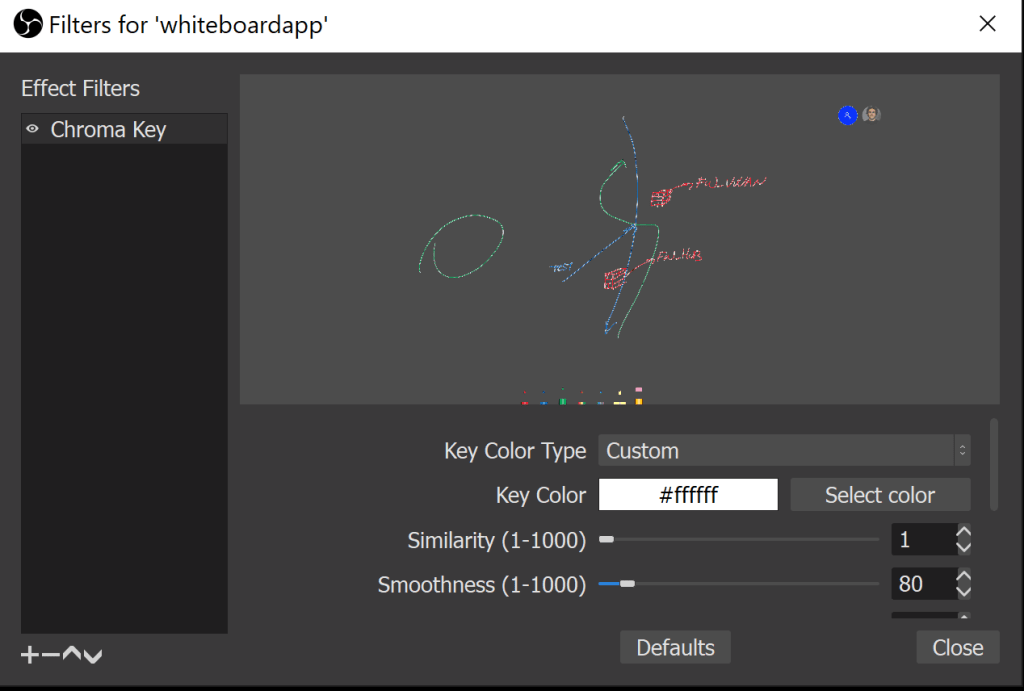Remove selected filter with minus icon
This screenshot has height=691, width=1024.
(50, 655)
